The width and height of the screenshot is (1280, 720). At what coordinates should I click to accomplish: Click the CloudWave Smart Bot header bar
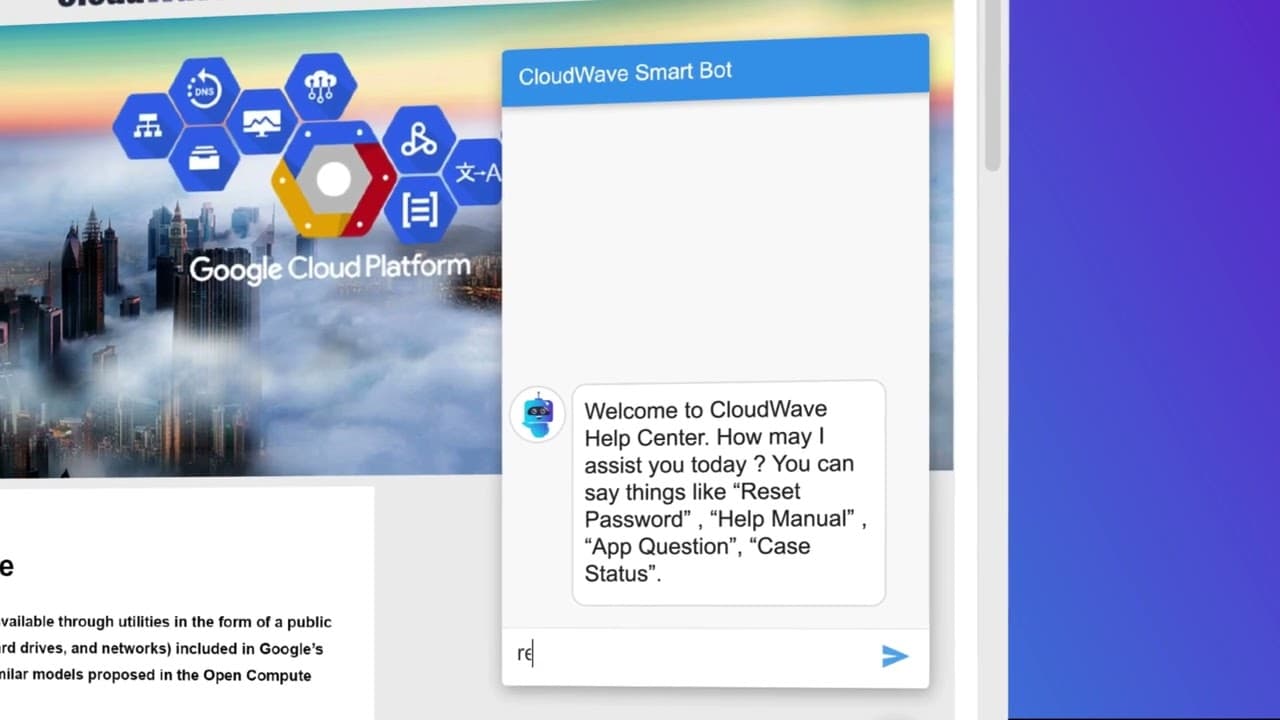tap(715, 71)
